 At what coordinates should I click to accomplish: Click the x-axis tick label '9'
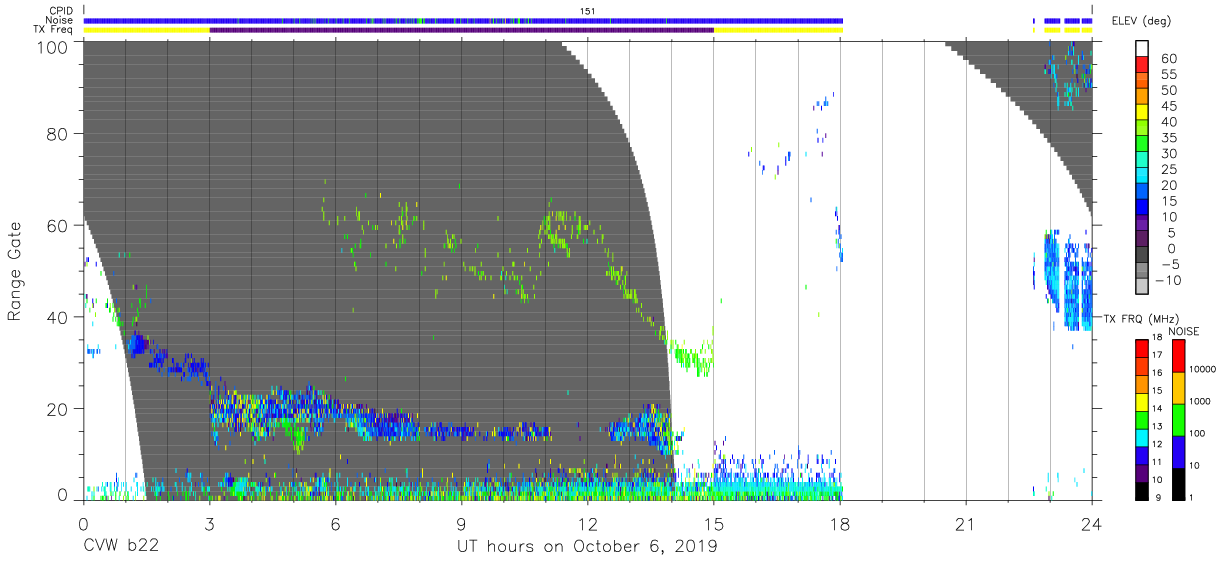pyautogui.click(x=461, y=523)
